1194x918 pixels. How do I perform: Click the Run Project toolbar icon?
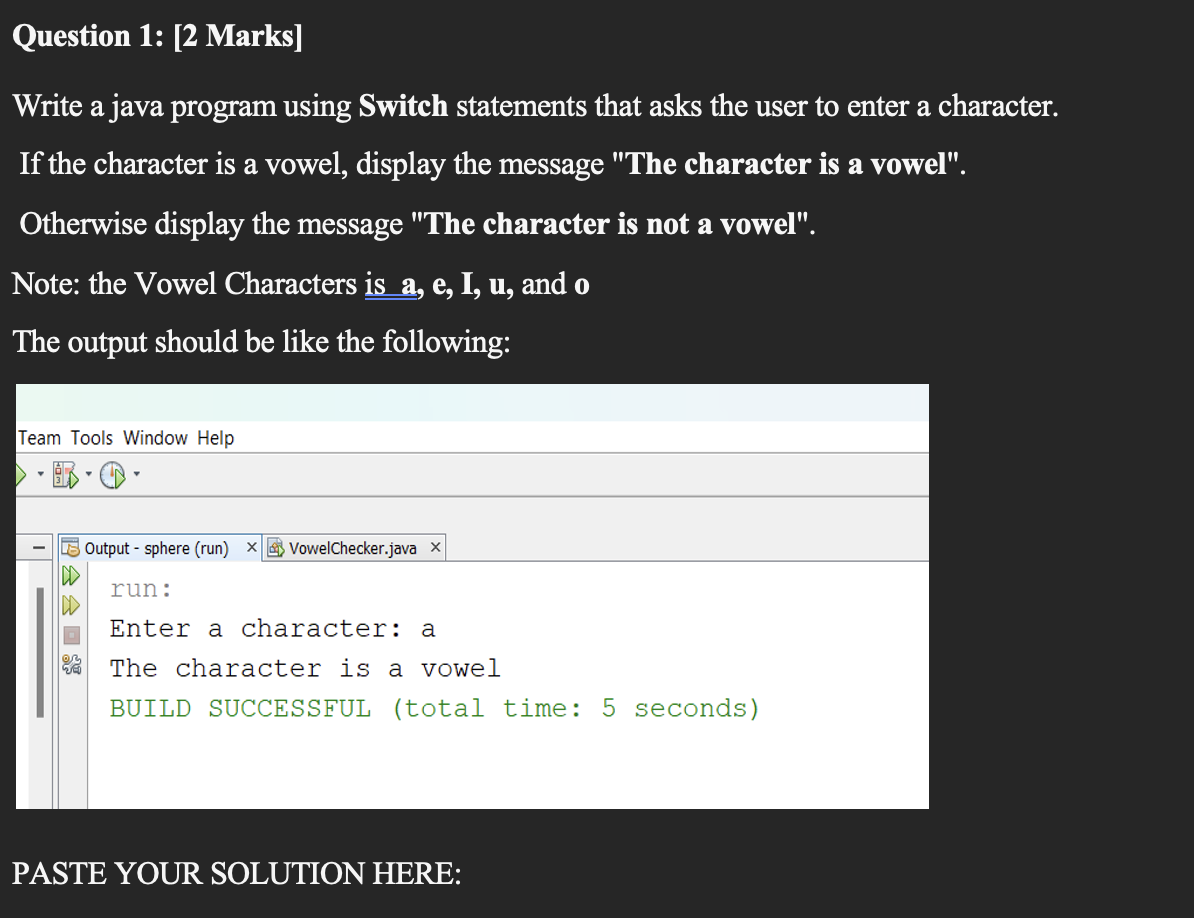(19, 473)
